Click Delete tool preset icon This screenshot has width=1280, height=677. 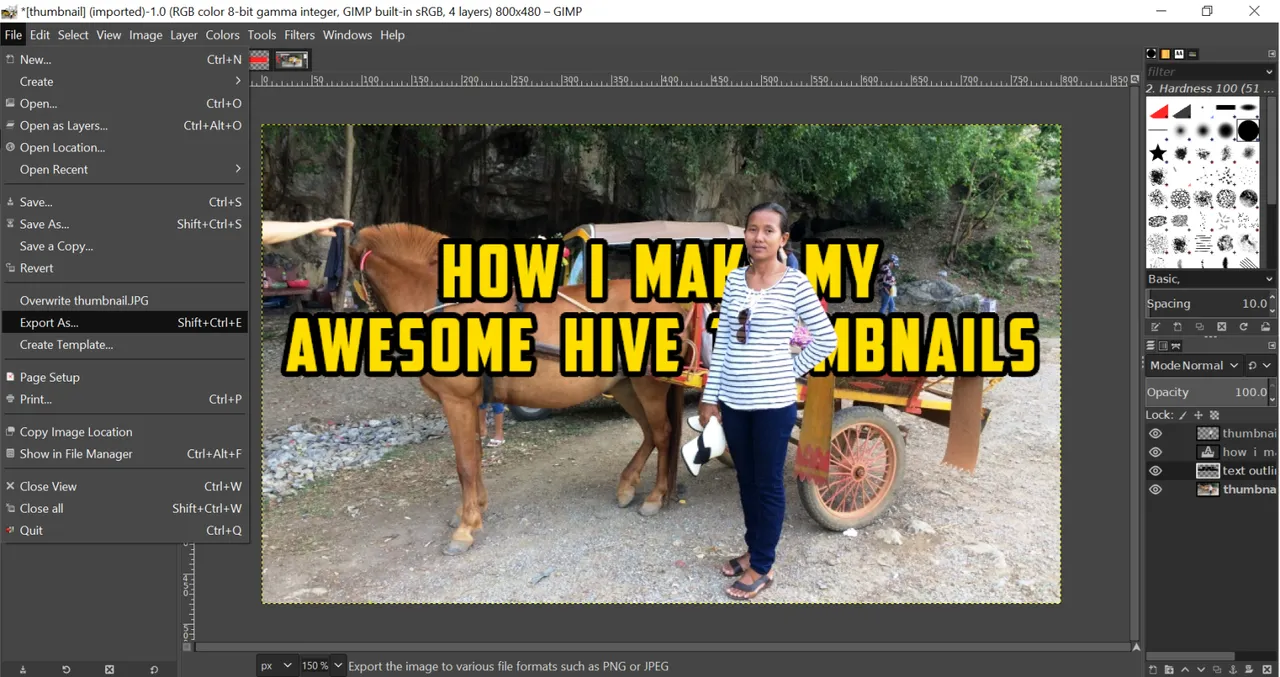(x=110, y=669)
